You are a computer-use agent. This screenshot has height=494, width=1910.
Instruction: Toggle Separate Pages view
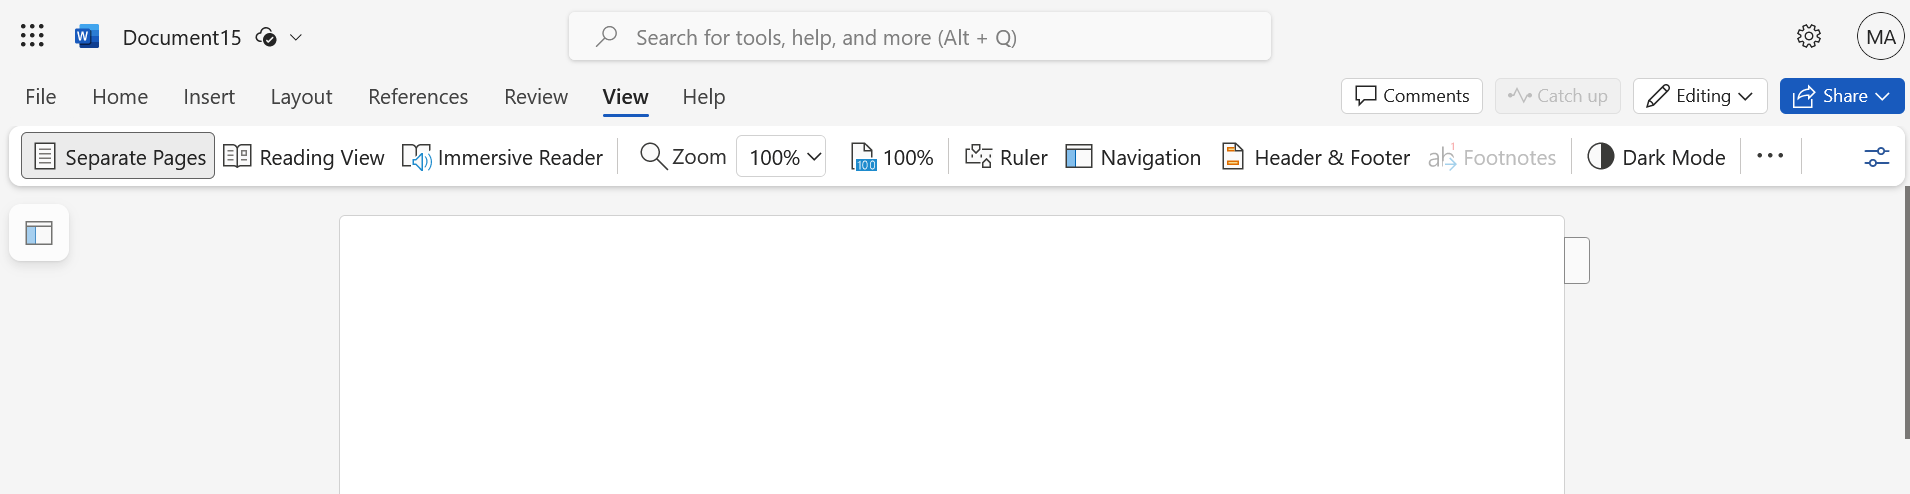(118, 157)
